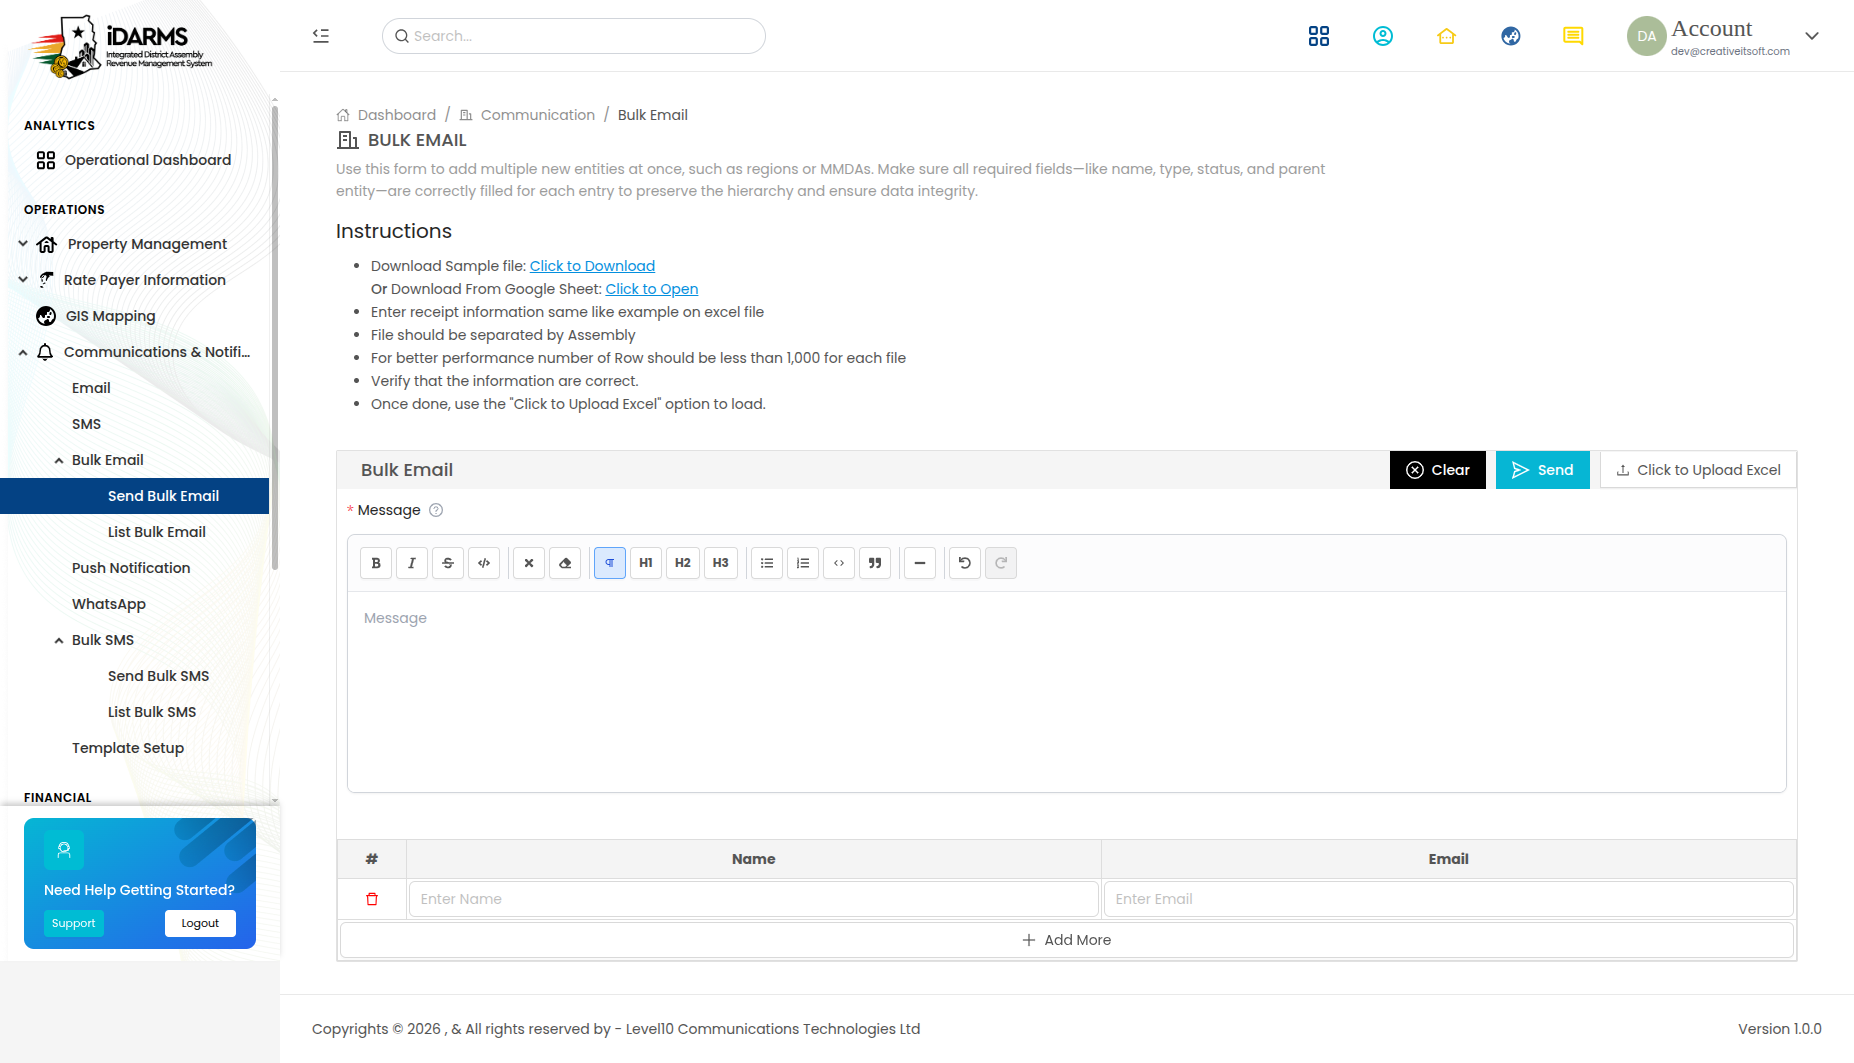Apply H1 heading style
This screenshot has width=1854, height=1063.
click(646, 563)
